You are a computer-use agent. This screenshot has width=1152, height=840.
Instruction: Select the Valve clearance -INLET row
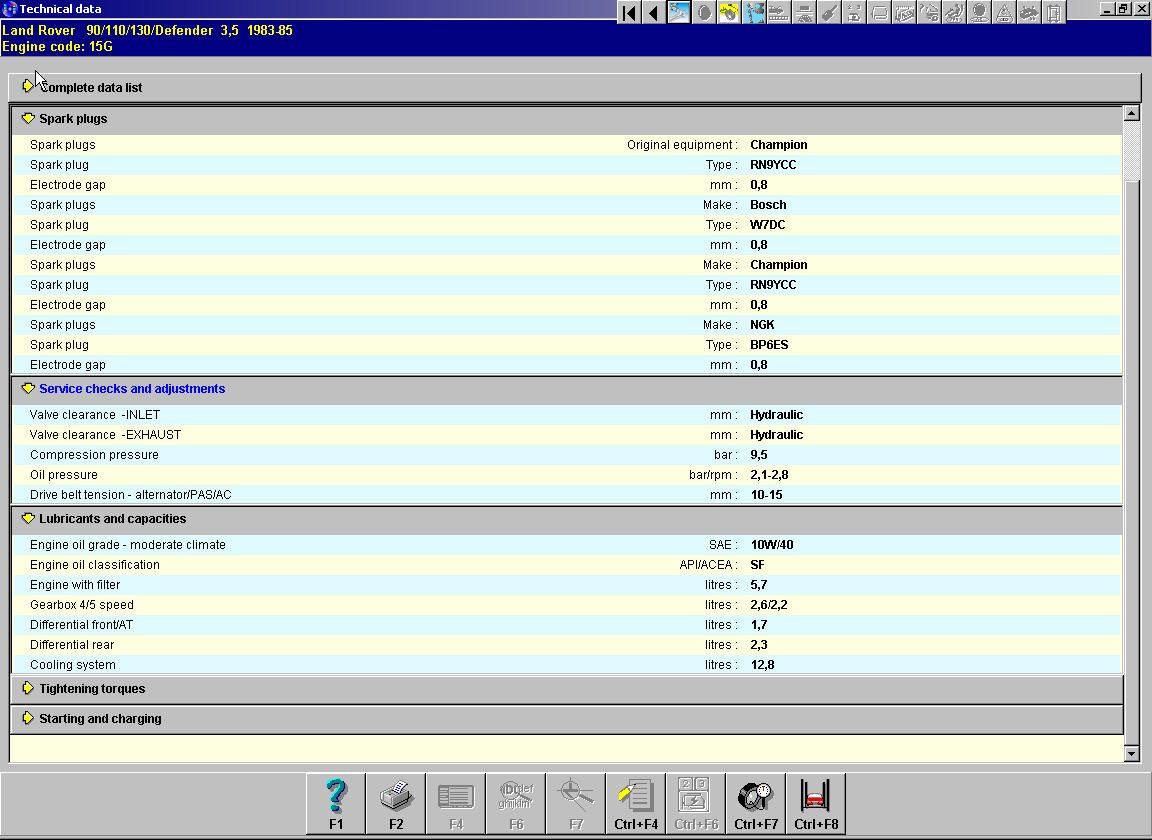(x=567, y=415)
